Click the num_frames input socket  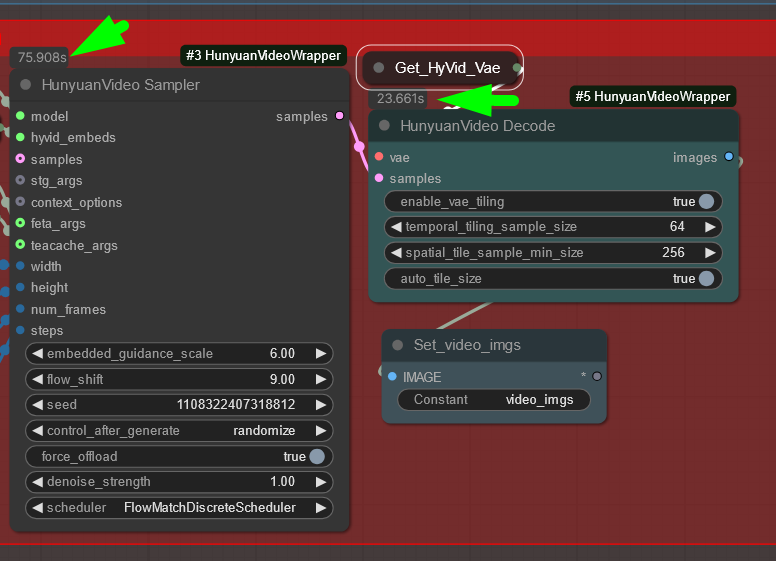20,309
